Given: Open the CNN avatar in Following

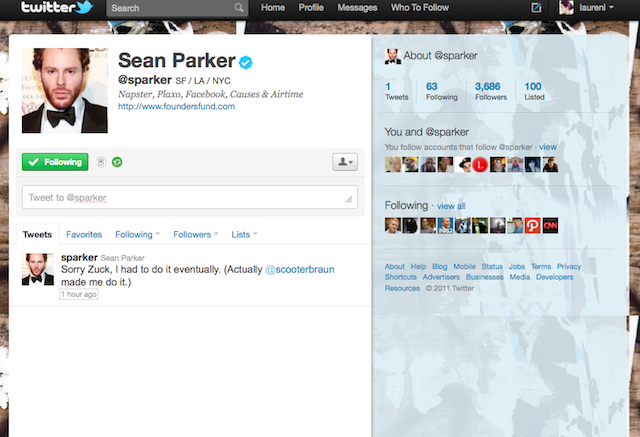Looking at the screenshot, I should tap(550, 226).
